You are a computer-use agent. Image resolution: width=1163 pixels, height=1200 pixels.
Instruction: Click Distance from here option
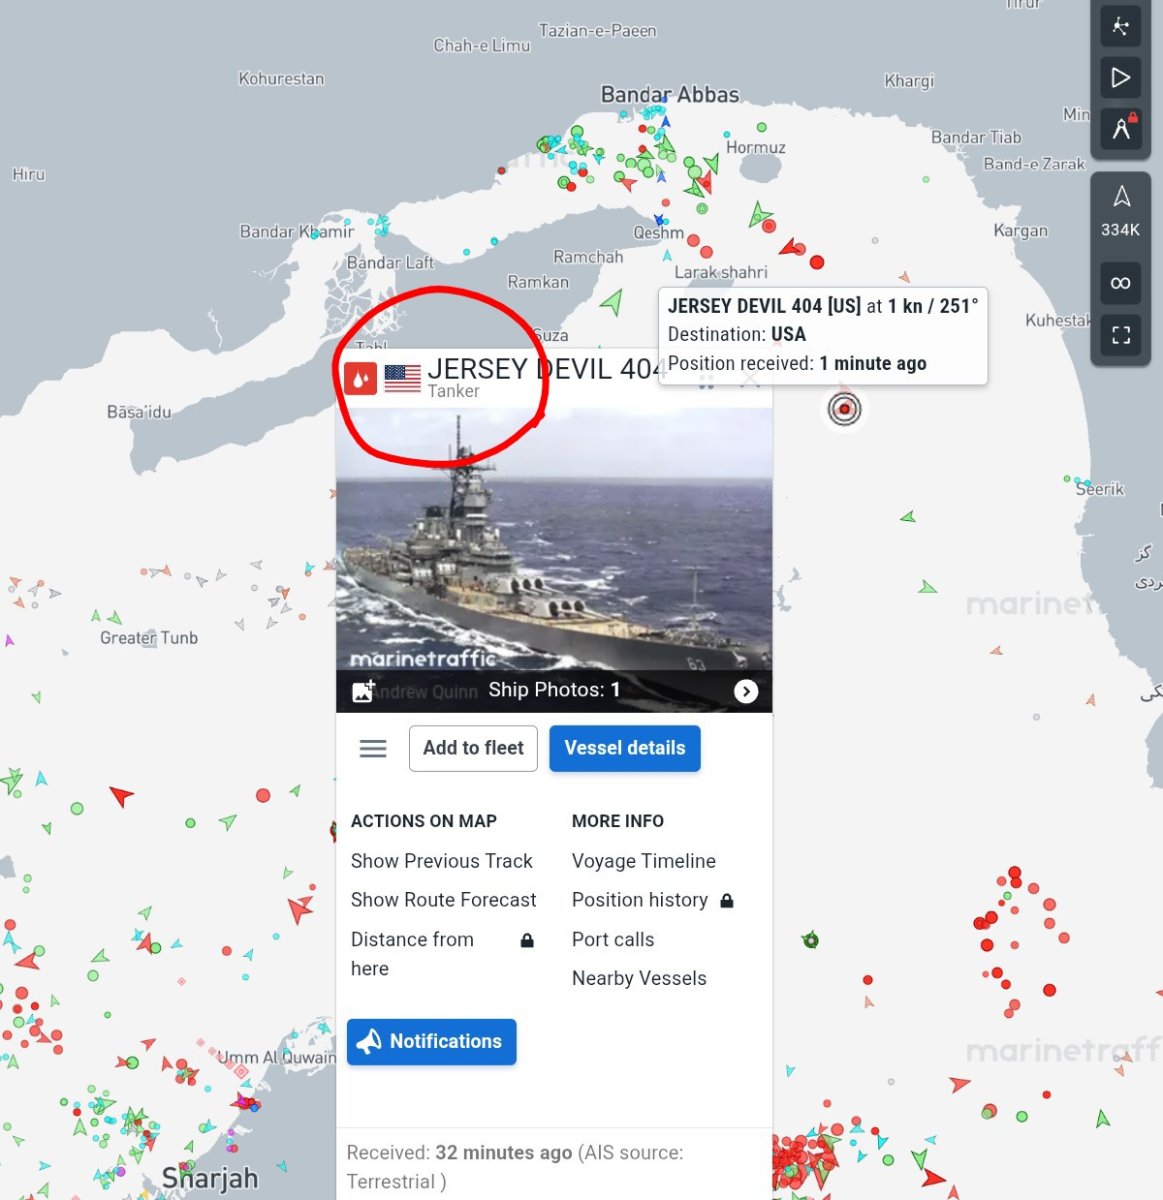pyautogui.click(x=412, y=954)
